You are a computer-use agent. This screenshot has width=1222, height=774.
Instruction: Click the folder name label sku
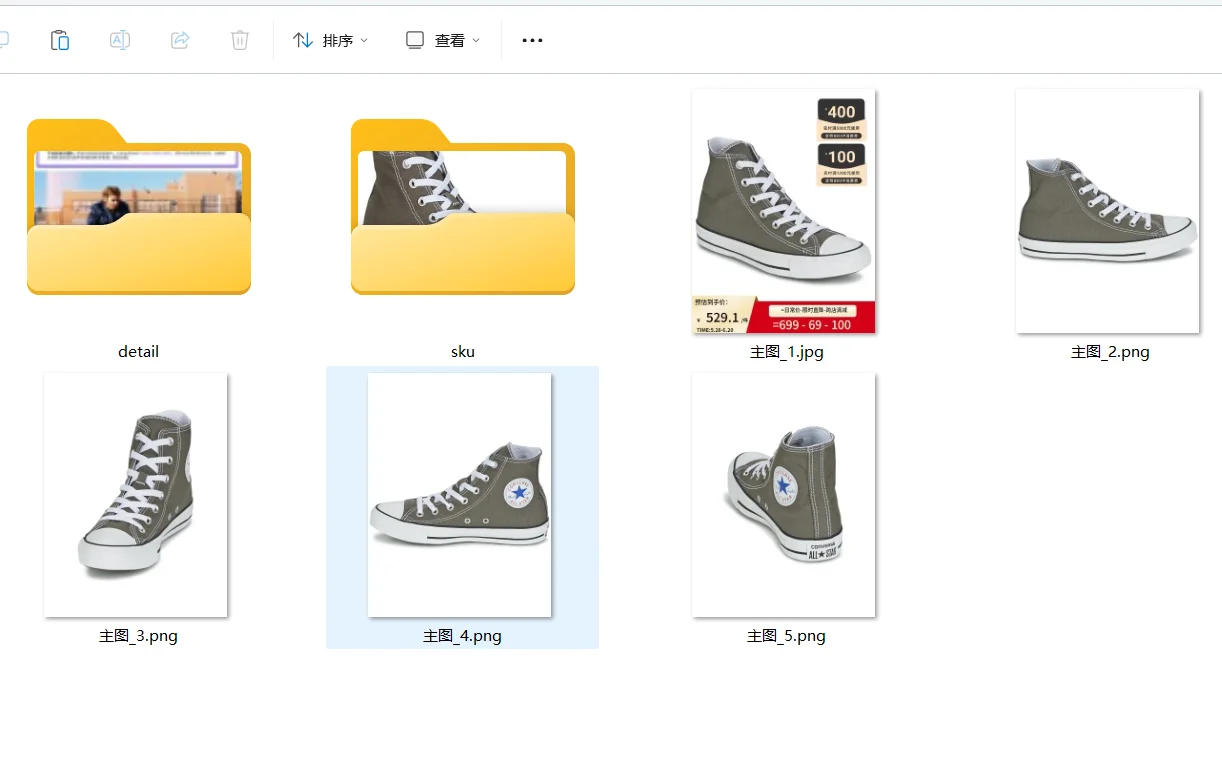pos(463,352)
